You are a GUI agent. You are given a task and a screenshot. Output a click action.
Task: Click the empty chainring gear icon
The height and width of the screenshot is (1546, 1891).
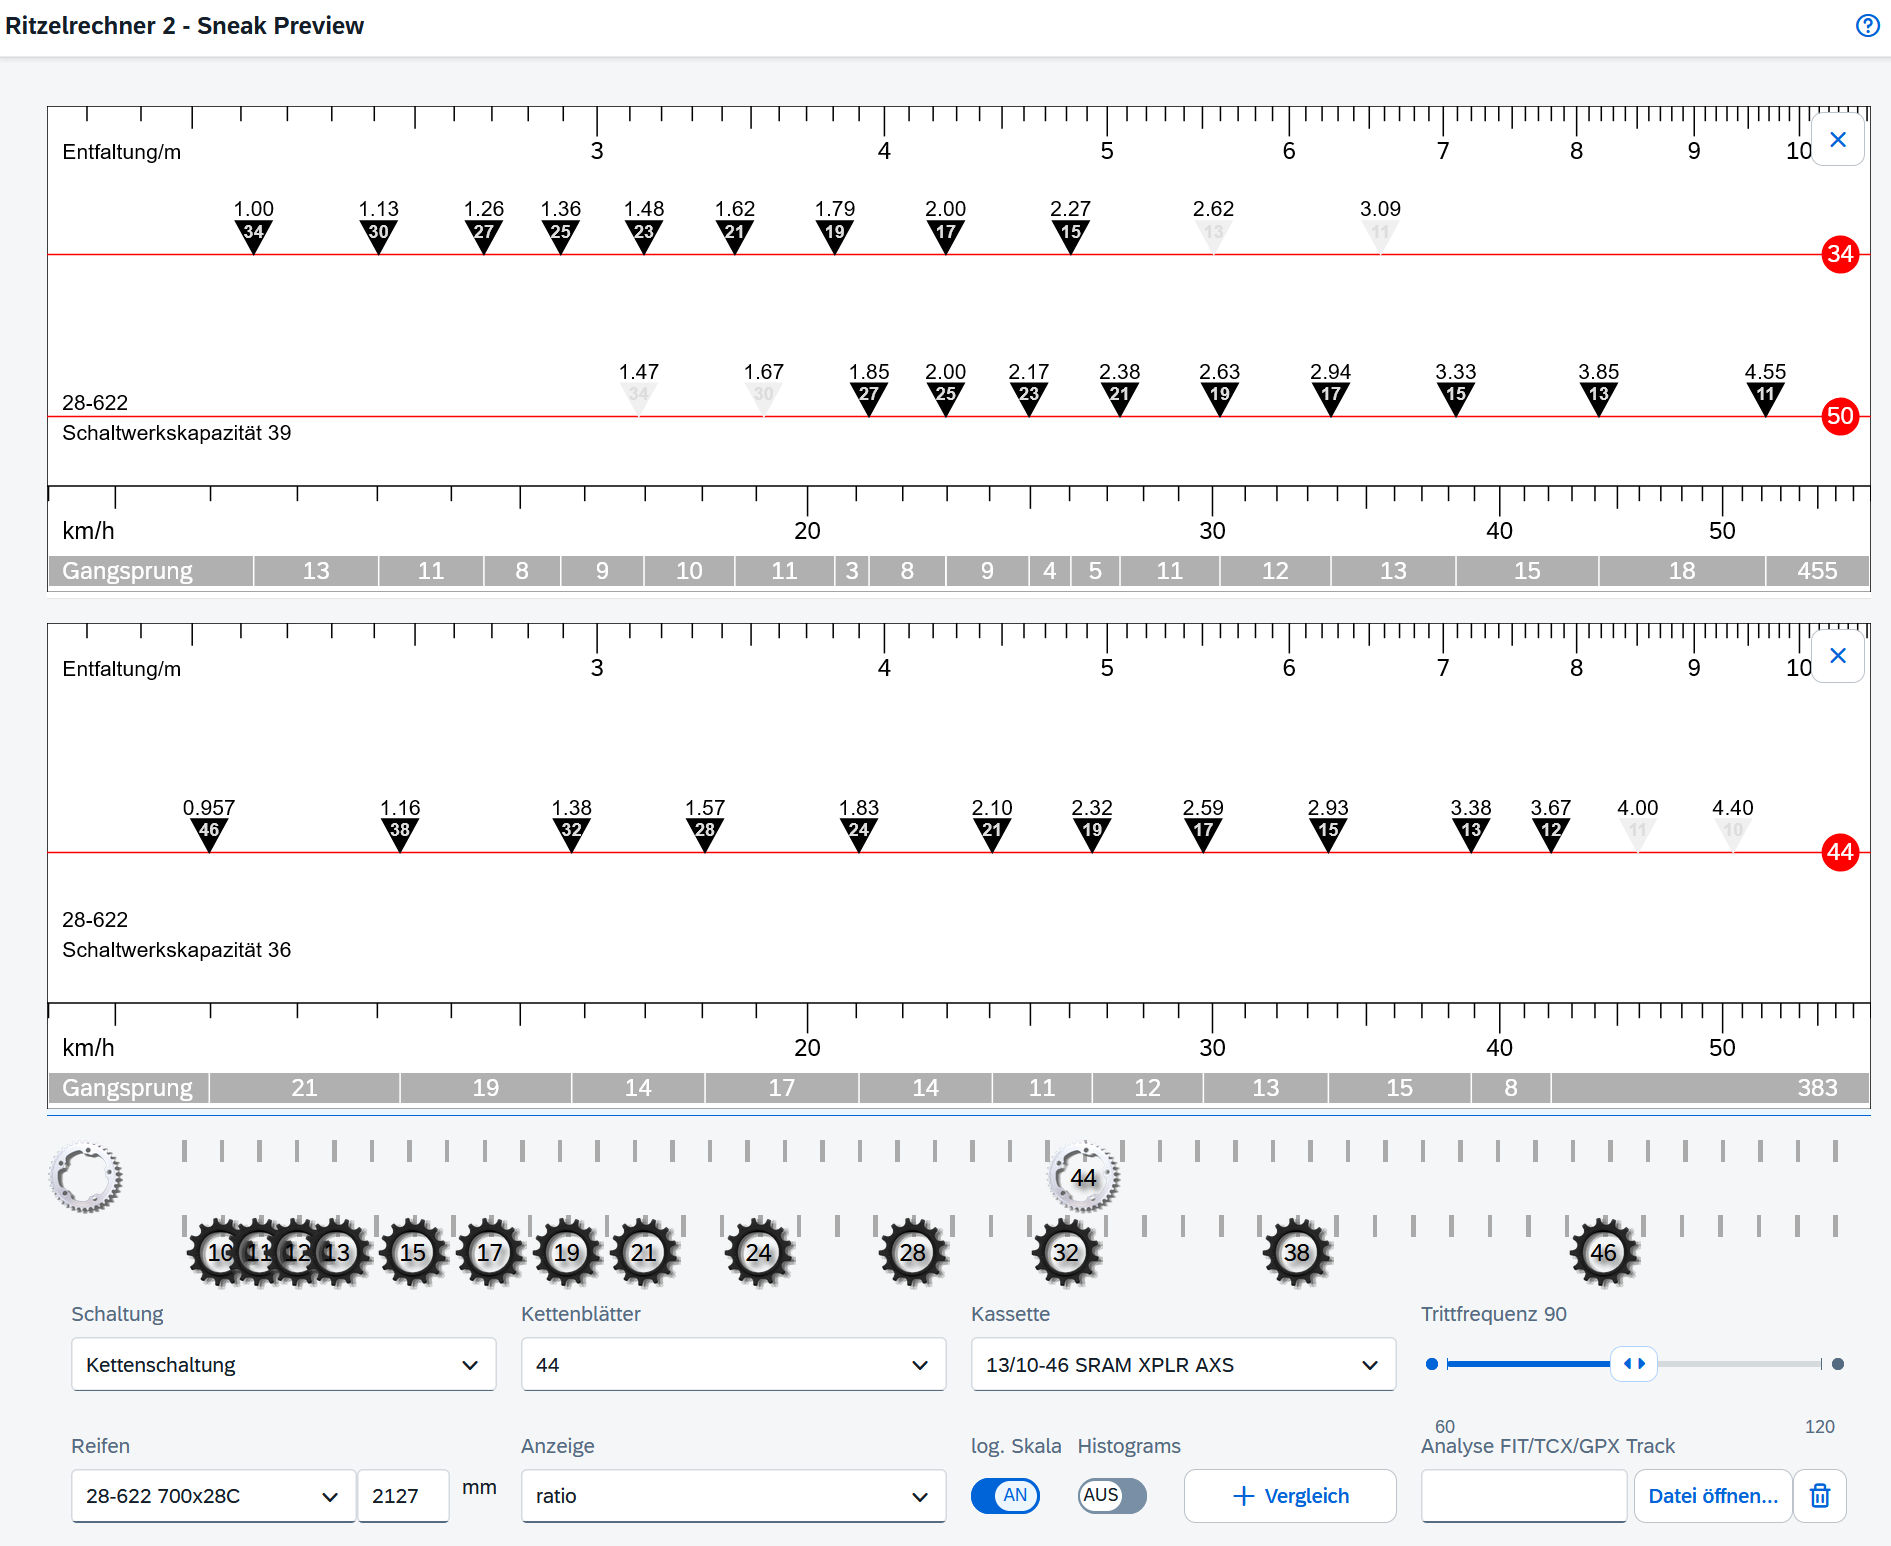tap(86, 1177)
